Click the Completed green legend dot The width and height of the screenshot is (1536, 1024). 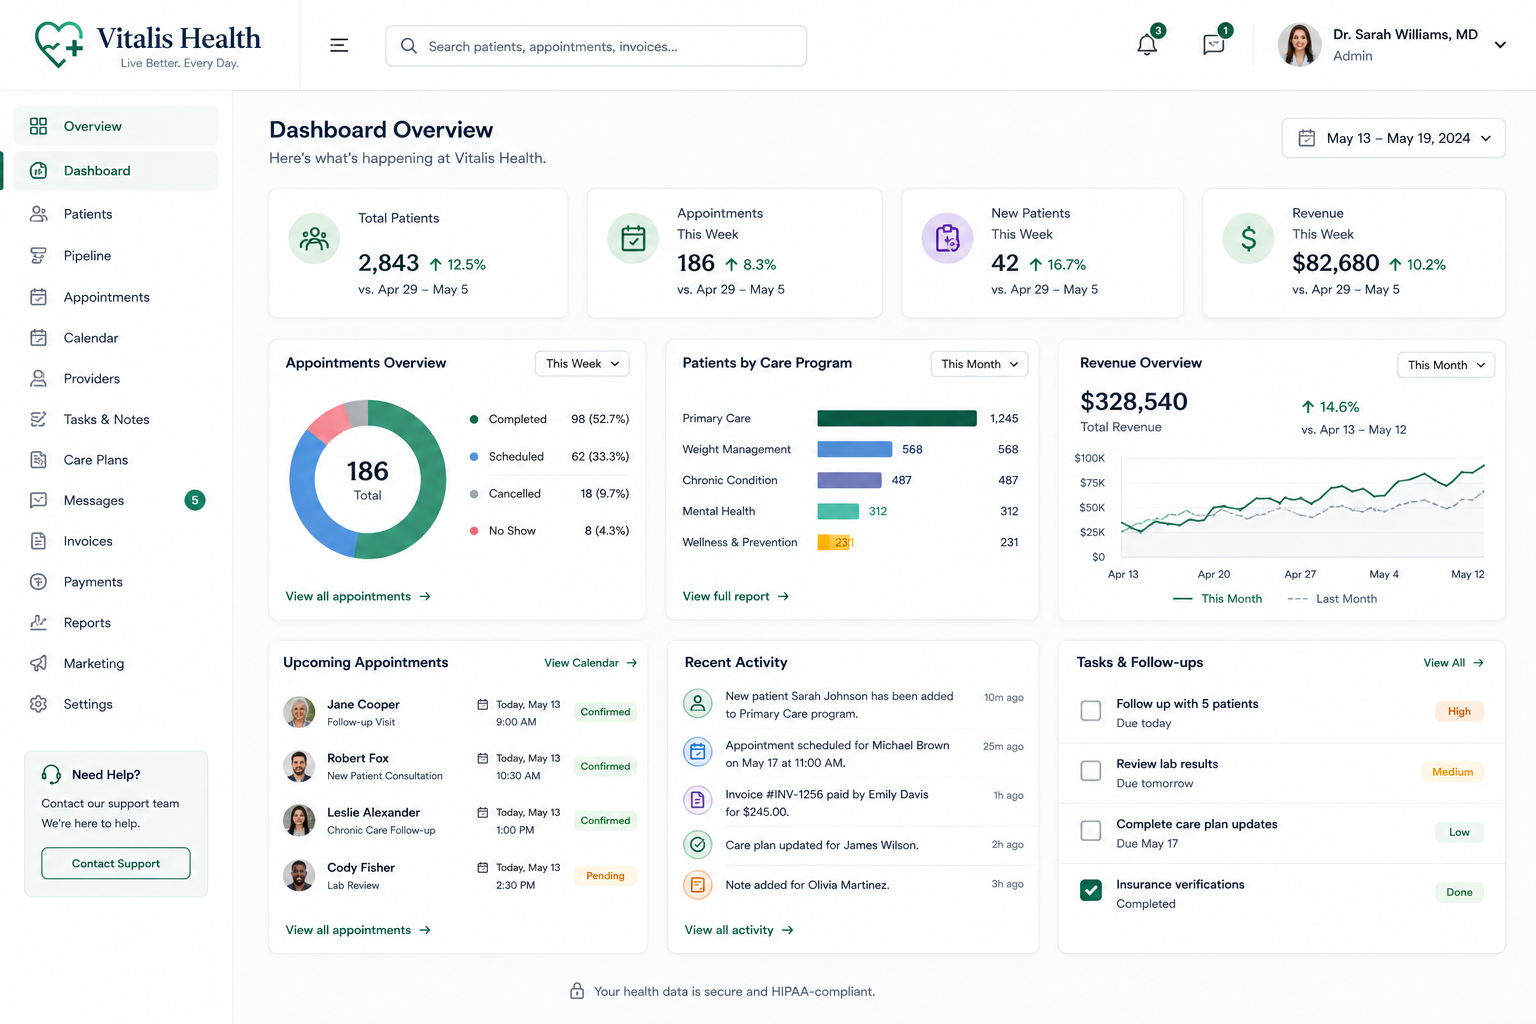tap(474, 419)
